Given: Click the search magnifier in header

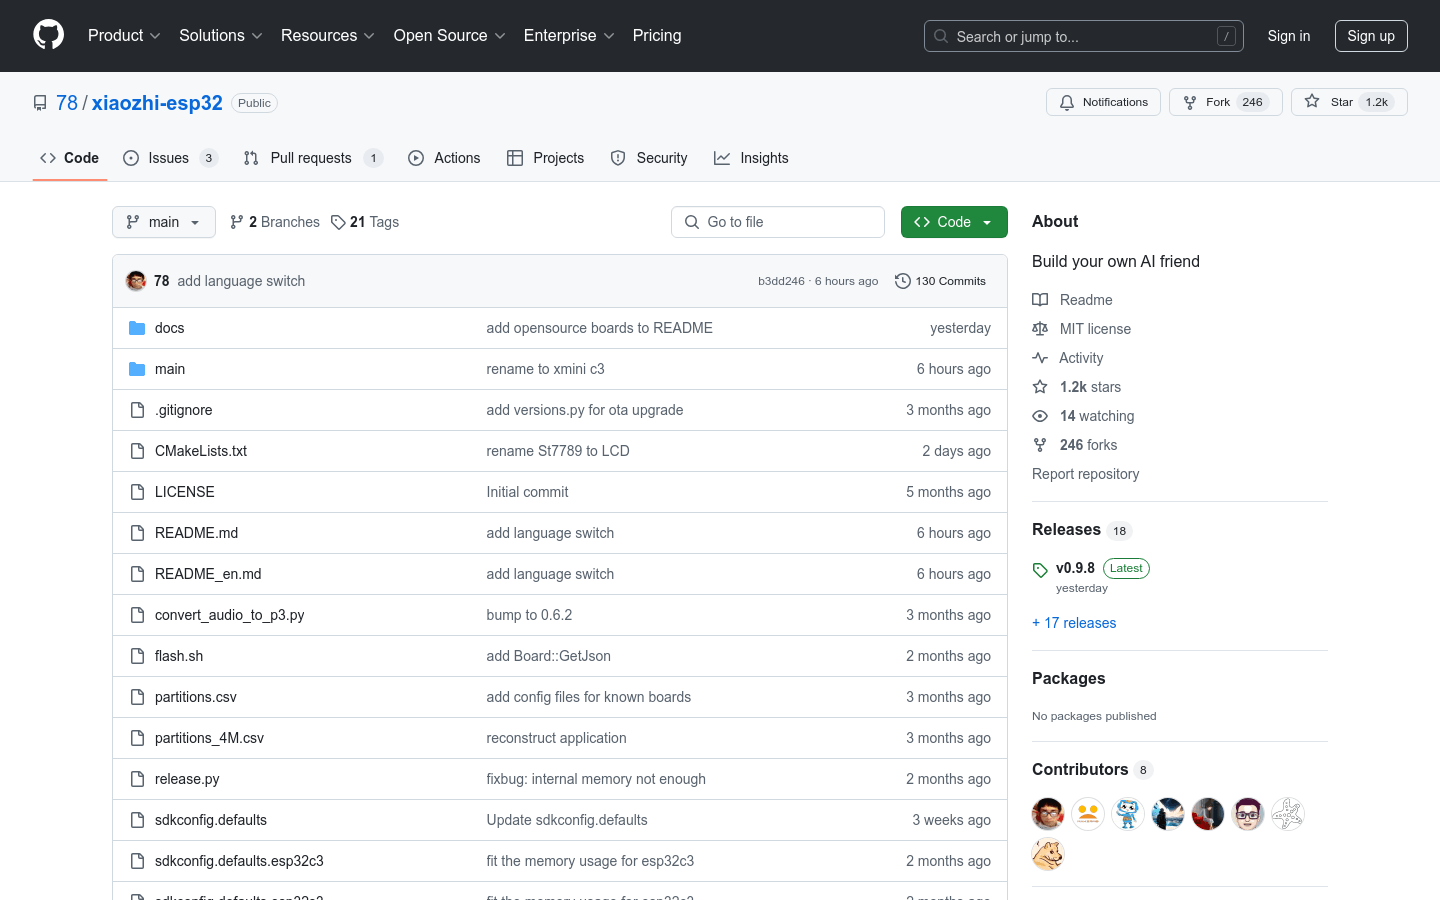Looking at the screenshot, I should pyautogui.click(x=941, y=36).
